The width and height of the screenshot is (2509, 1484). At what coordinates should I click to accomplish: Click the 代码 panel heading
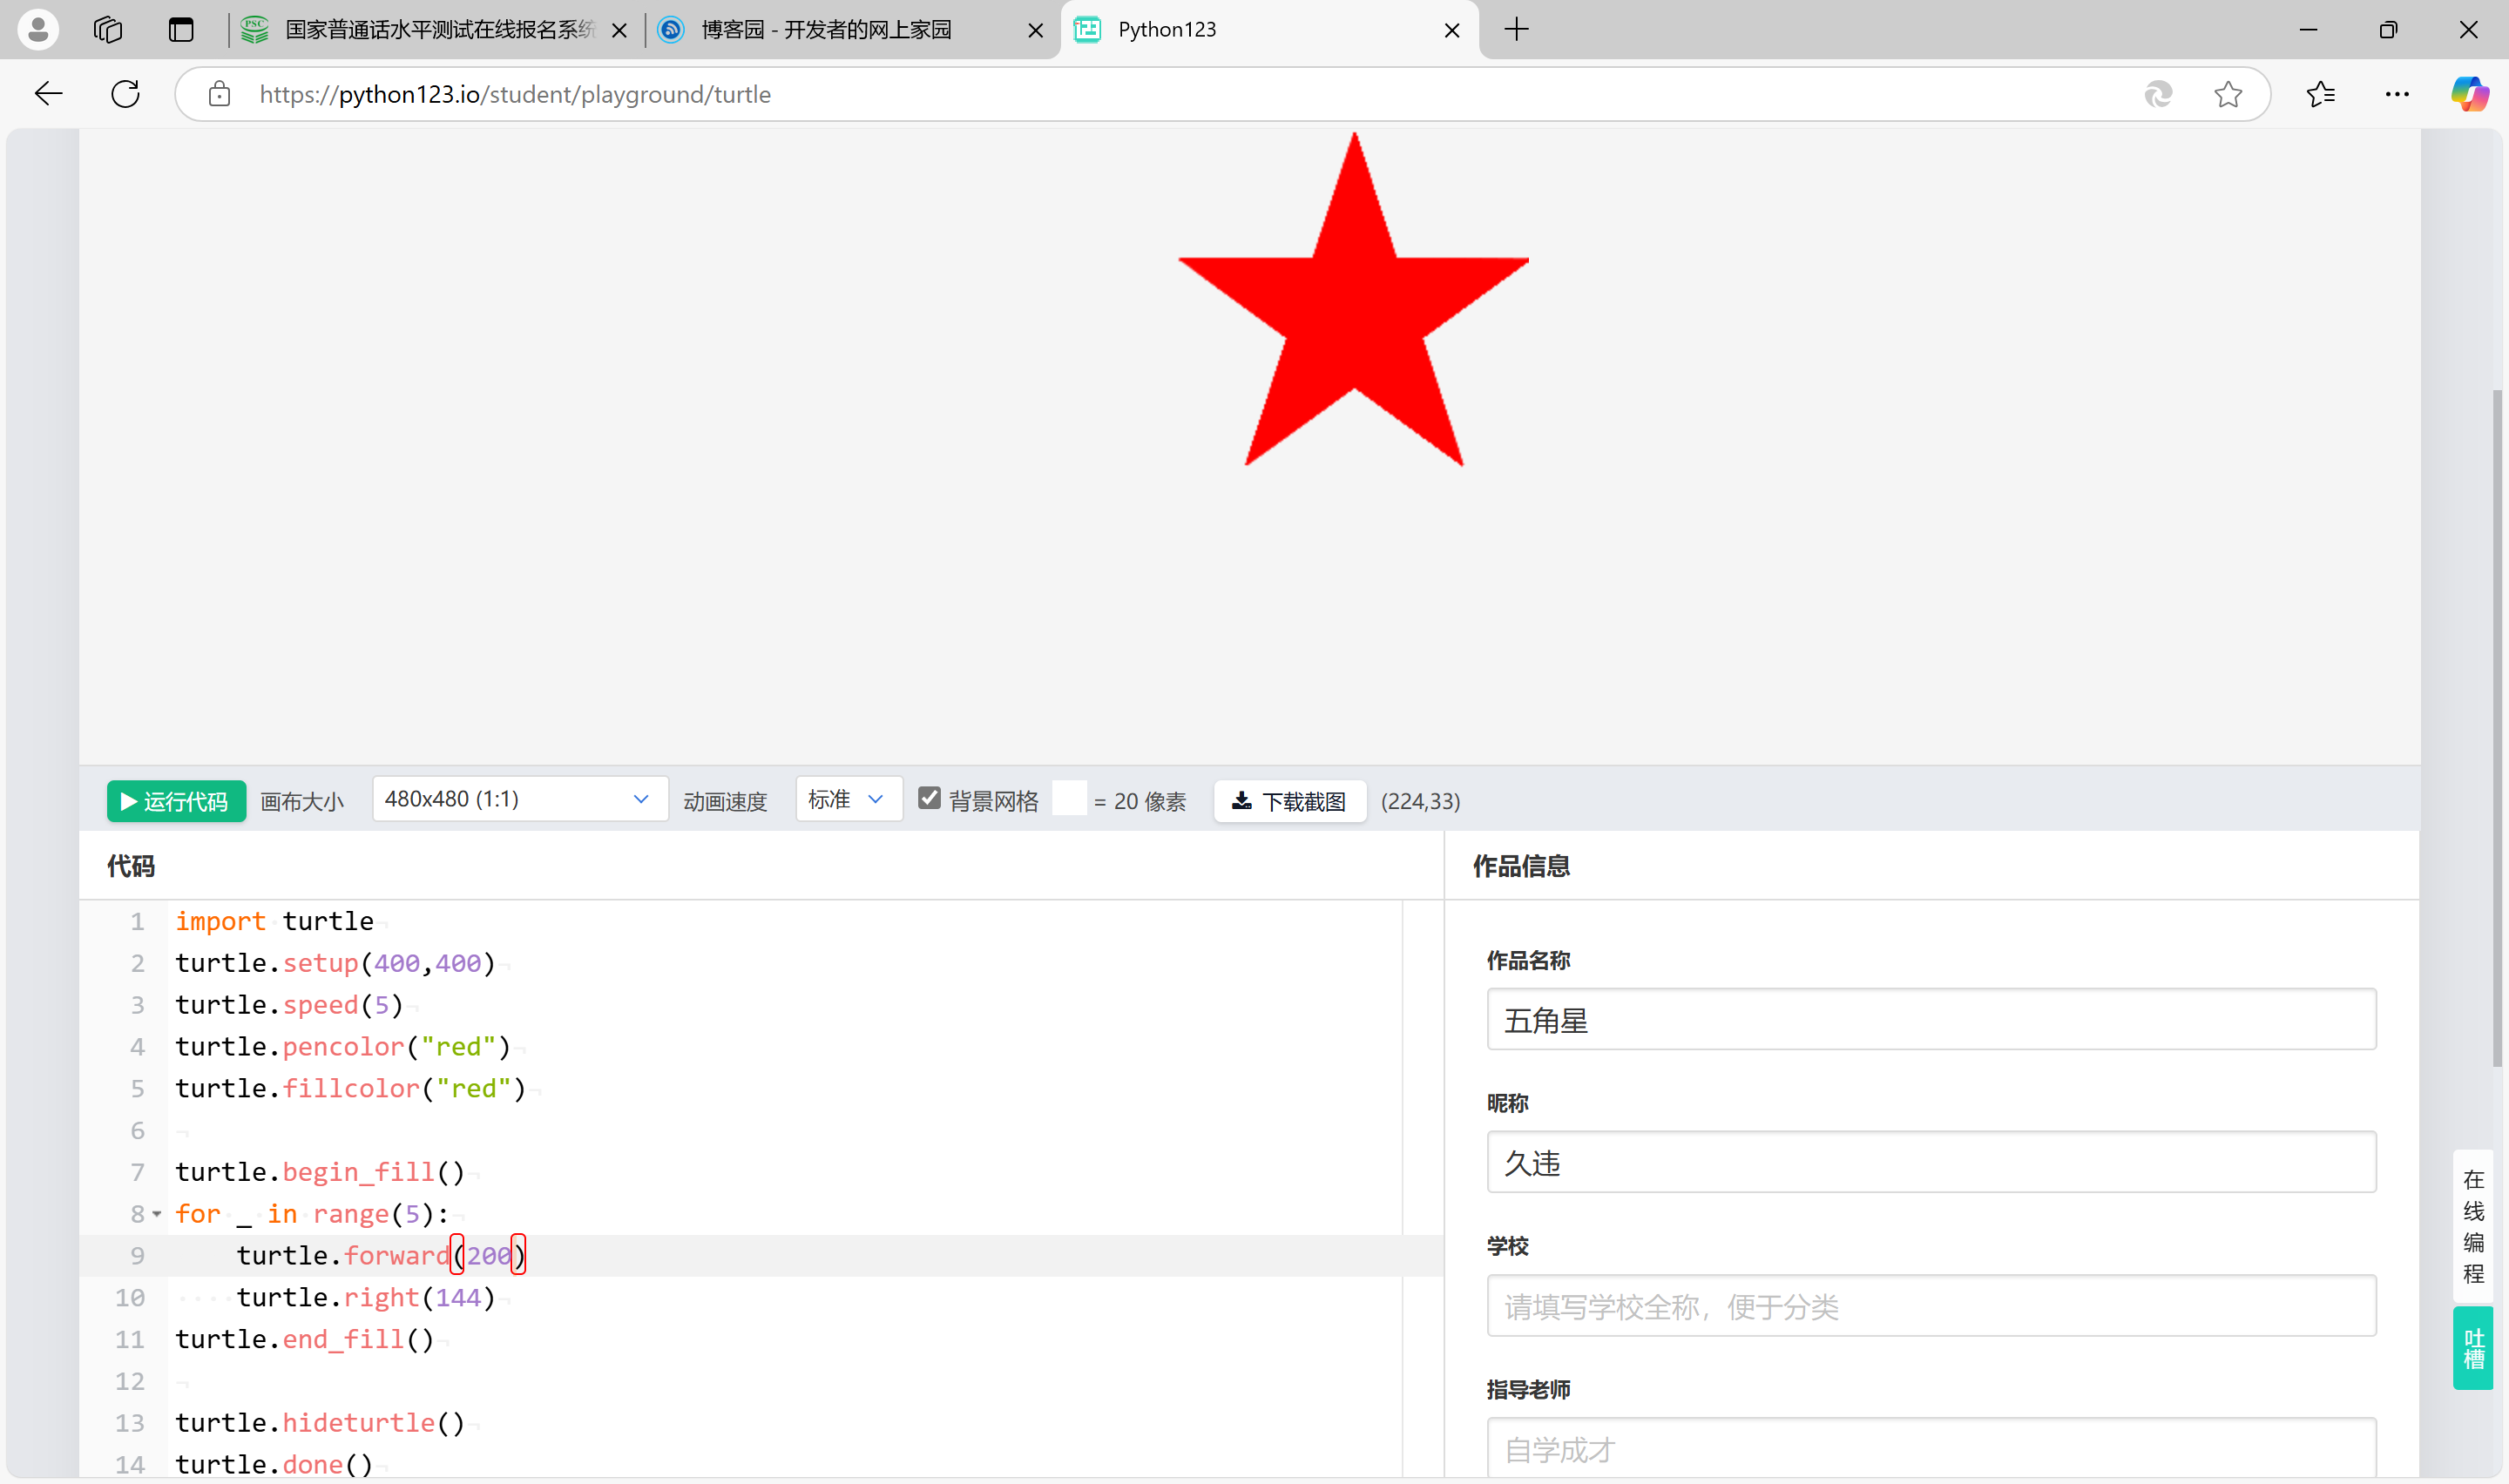(x=131, y=866)
